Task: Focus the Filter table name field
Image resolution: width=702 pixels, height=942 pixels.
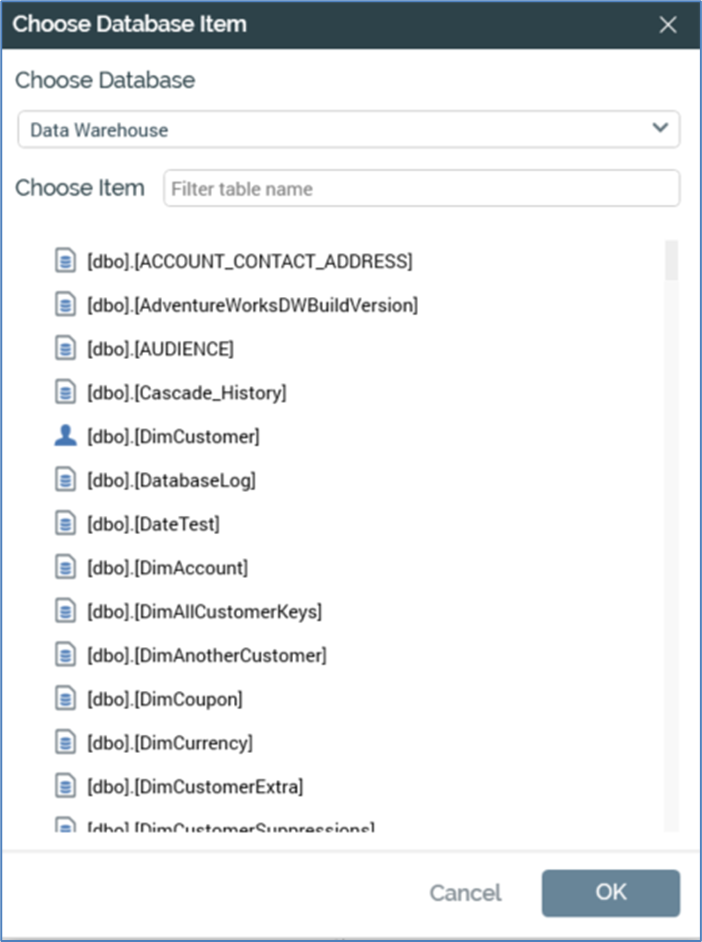Action: pyautogui.click(x=421, y=189)
